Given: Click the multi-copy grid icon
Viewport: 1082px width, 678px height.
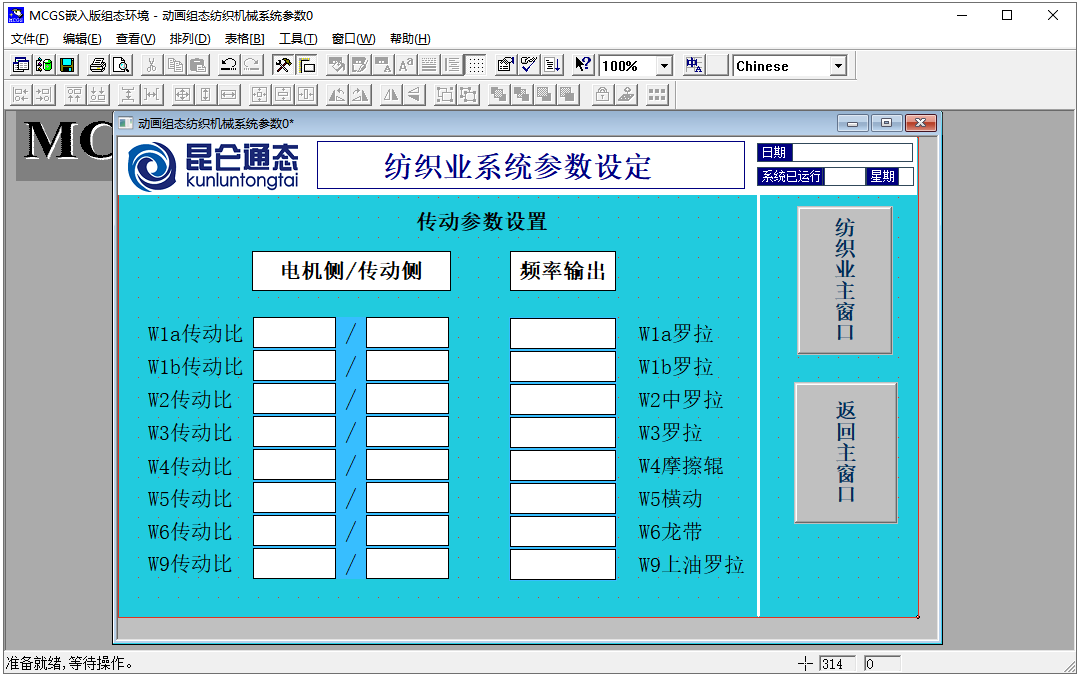Looking at the screenshot, I should click(x=657, y=94).
